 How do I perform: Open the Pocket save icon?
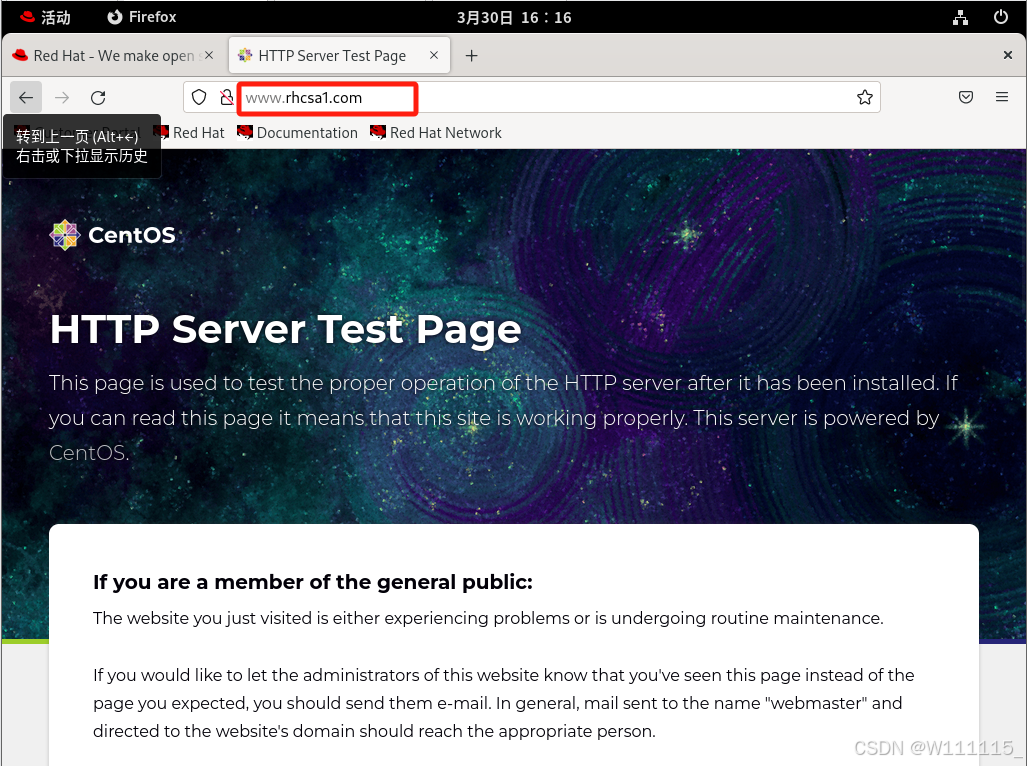(965, 98)
